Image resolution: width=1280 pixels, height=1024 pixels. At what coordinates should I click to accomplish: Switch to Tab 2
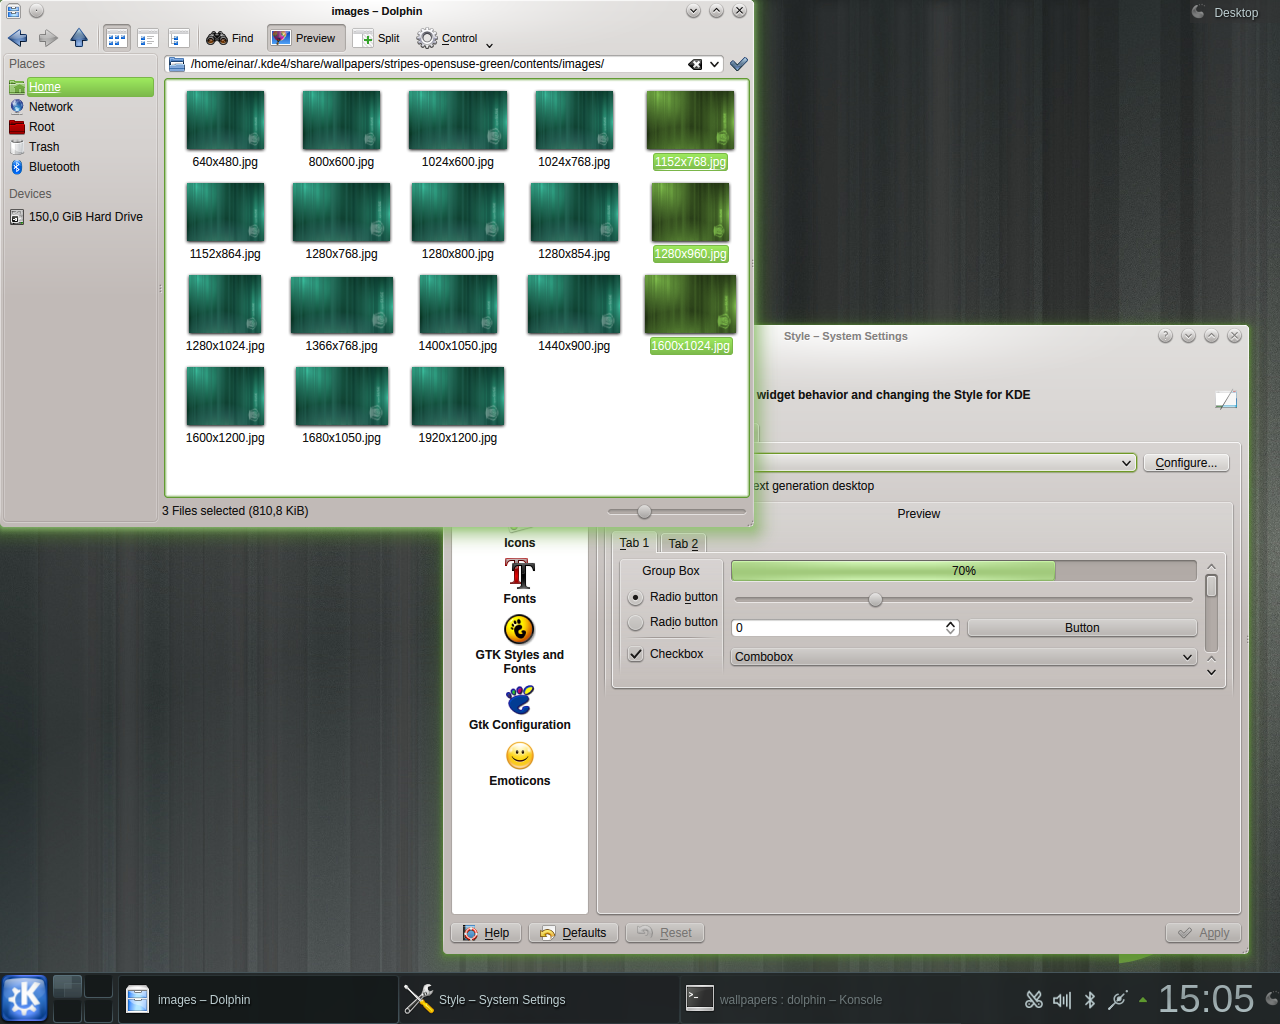[684, 544]
